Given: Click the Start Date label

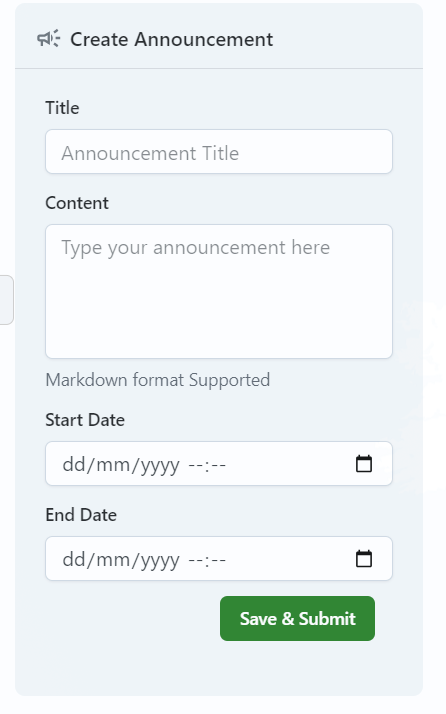Looking at the screenshot, I should 85,420.
